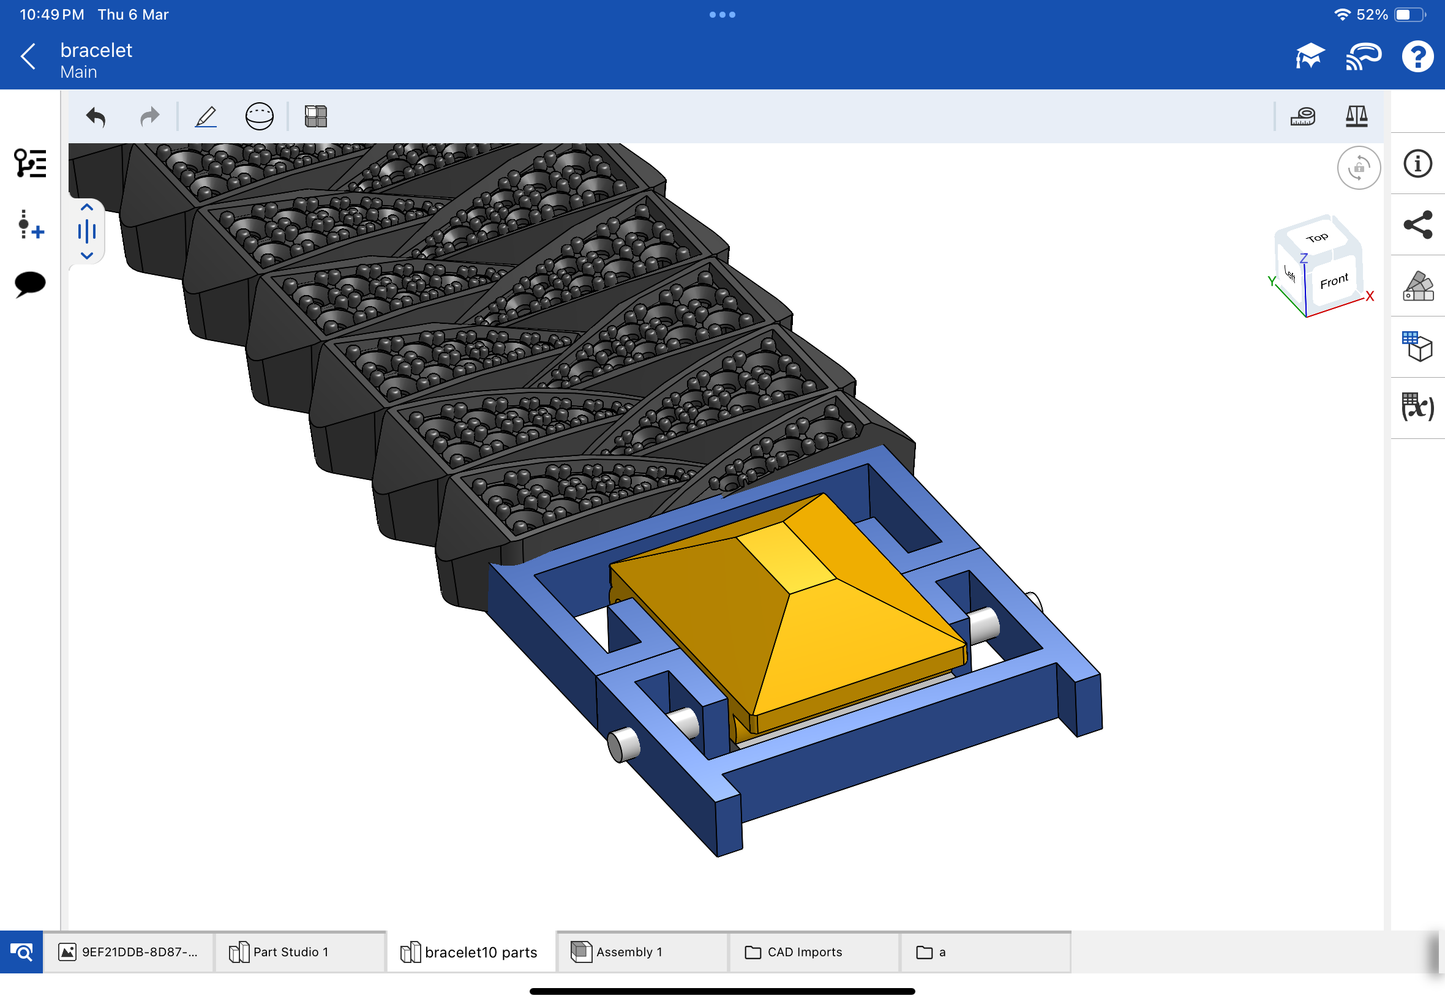Open the help question mark button

tap(1417, 57)
